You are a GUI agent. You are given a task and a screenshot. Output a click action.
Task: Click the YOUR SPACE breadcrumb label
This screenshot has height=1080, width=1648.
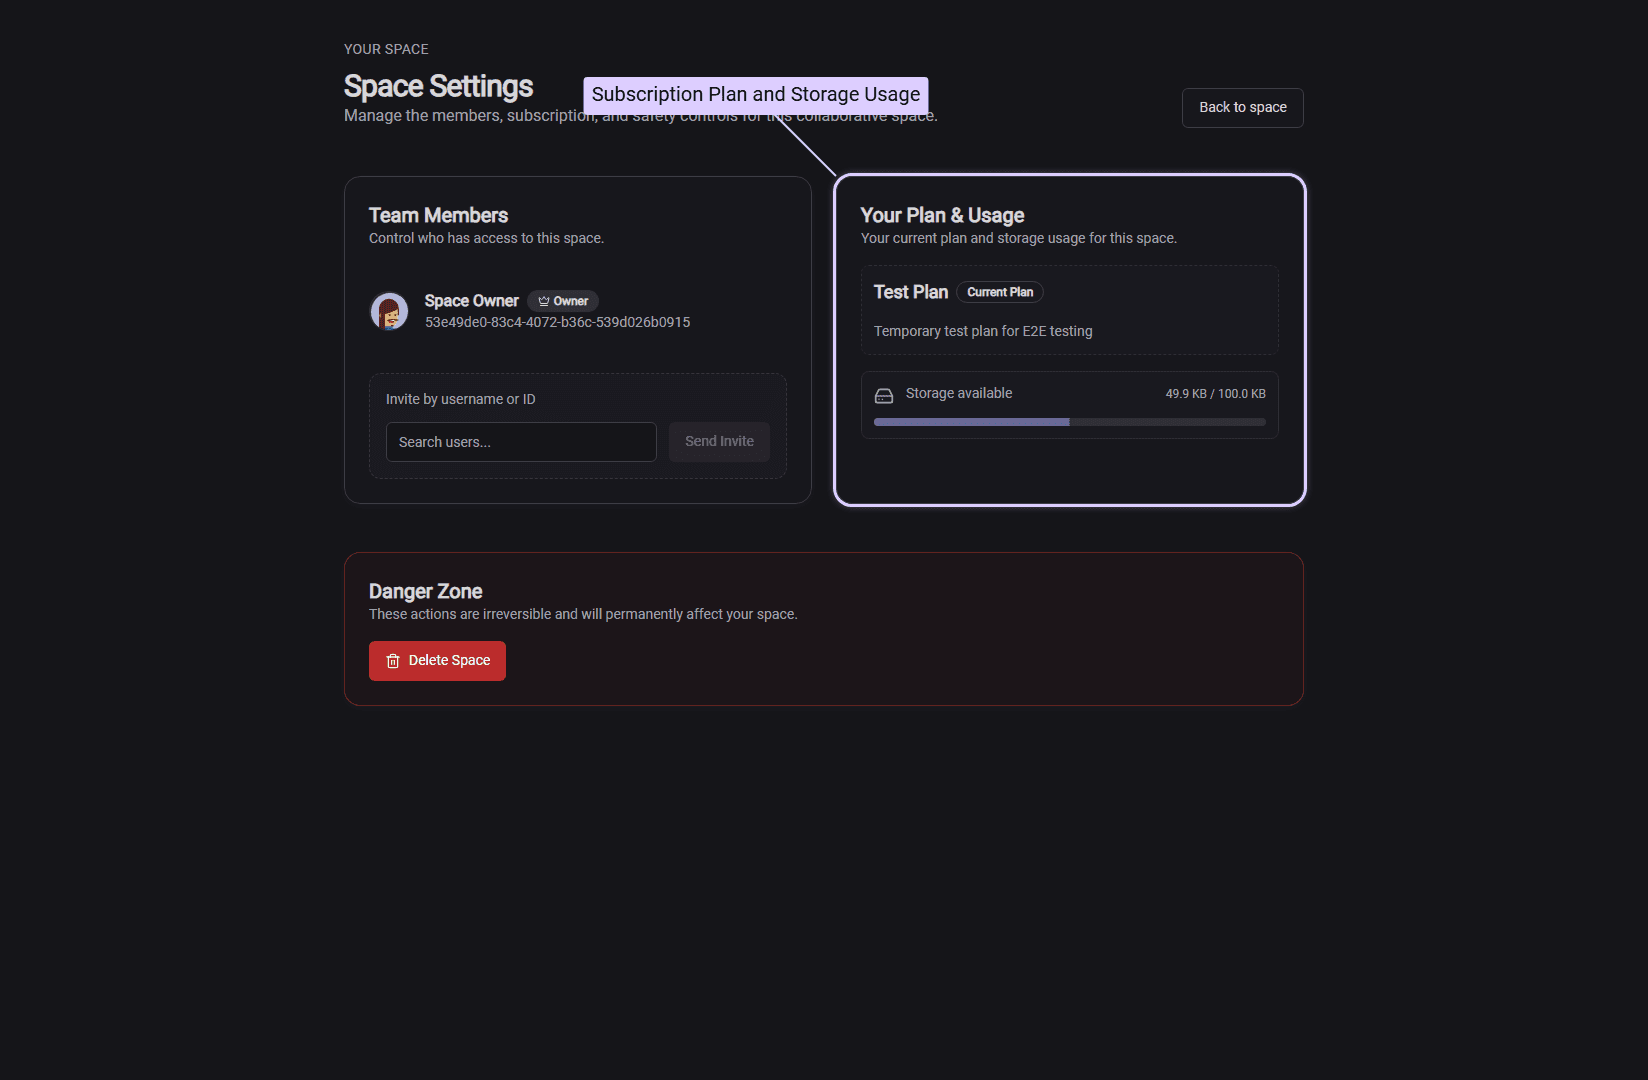point(386,48)
